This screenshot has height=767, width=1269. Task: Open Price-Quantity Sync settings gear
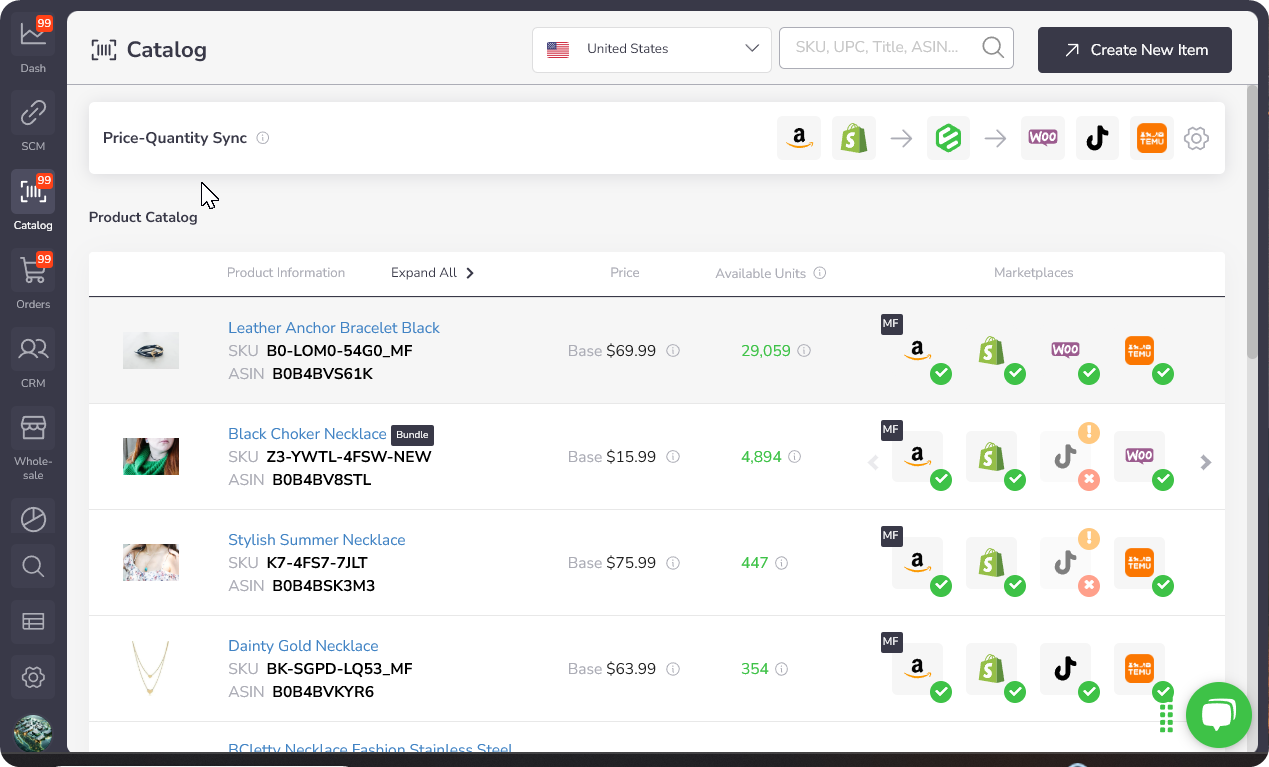click(1196, 138)
